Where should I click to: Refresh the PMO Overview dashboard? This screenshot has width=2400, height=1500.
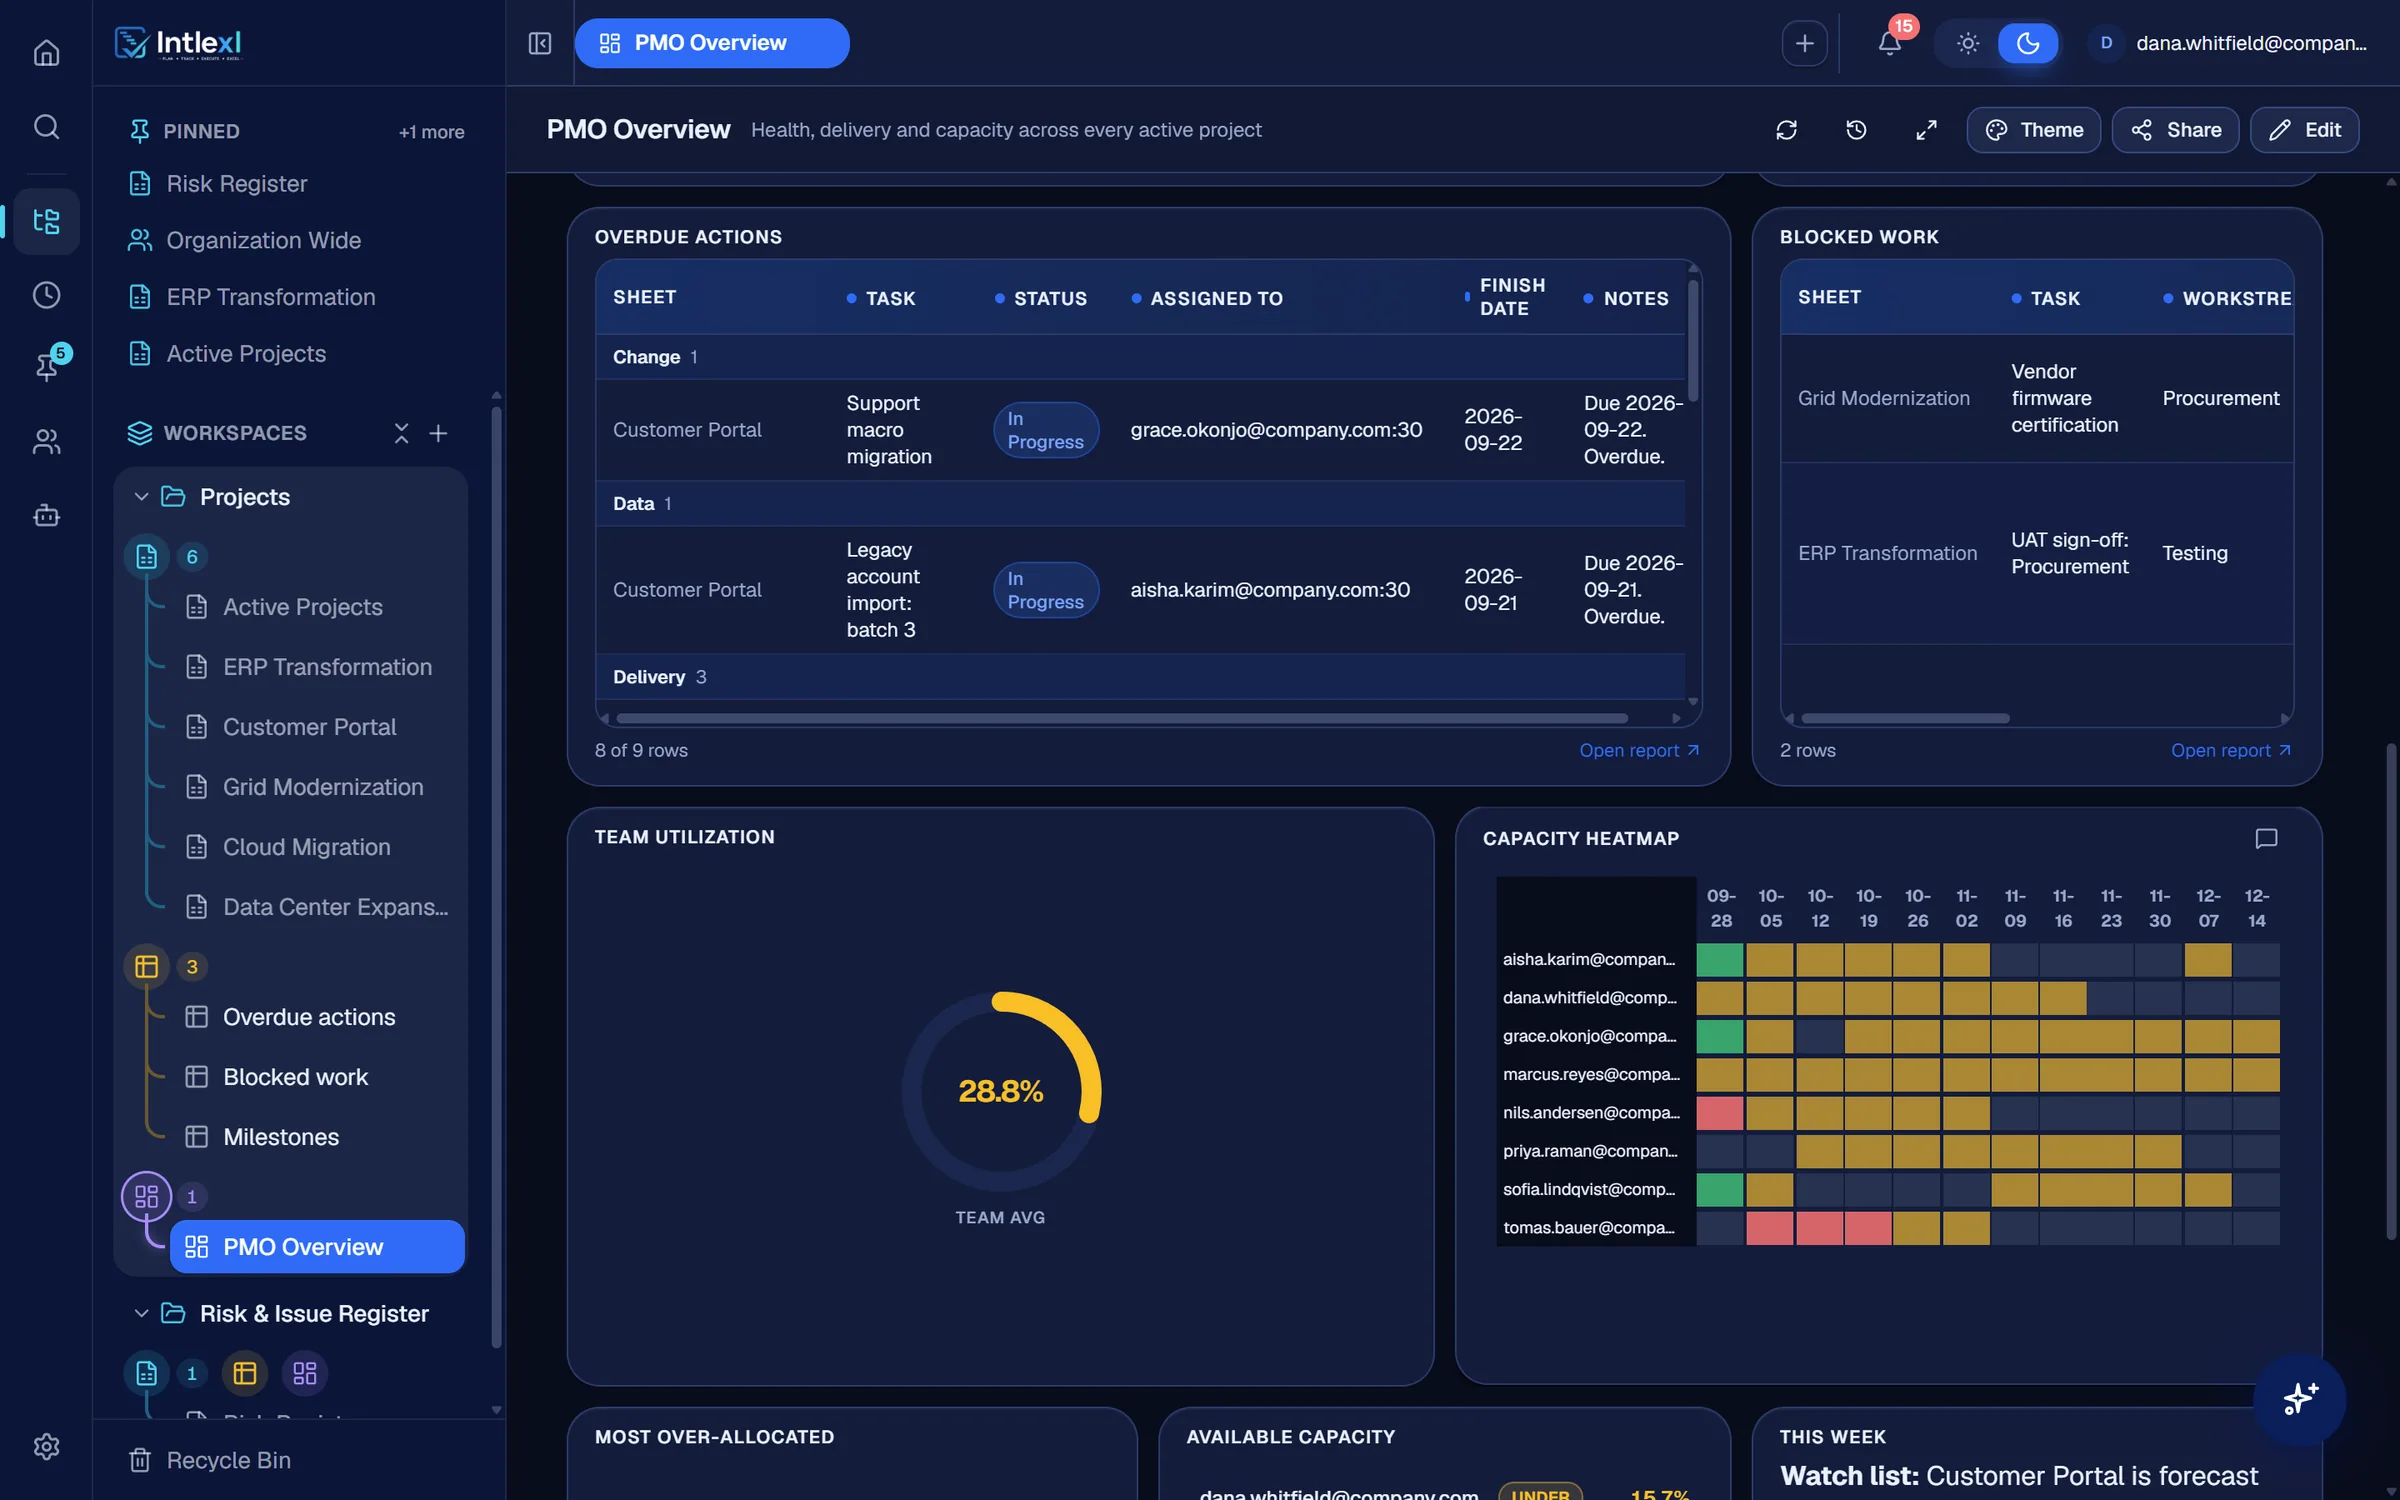point(1786,130)
